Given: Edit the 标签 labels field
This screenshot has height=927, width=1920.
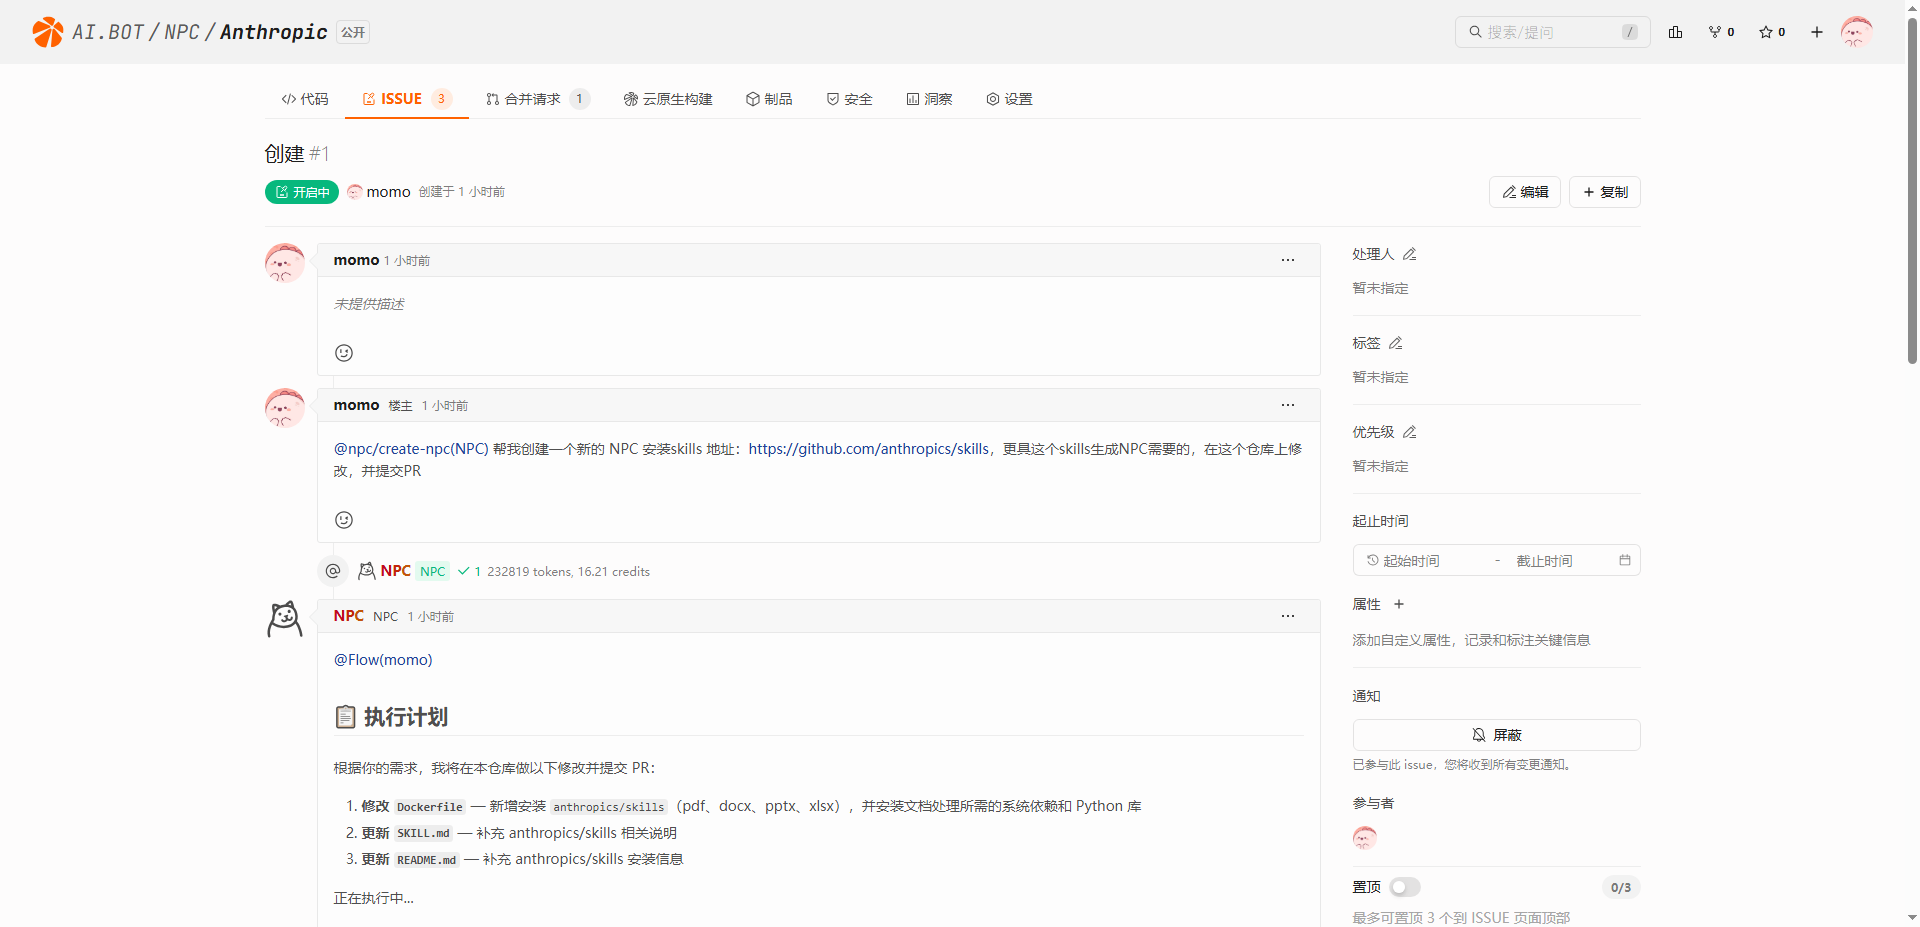Looking at the screenshot, I should click(x=1396, y=343).
